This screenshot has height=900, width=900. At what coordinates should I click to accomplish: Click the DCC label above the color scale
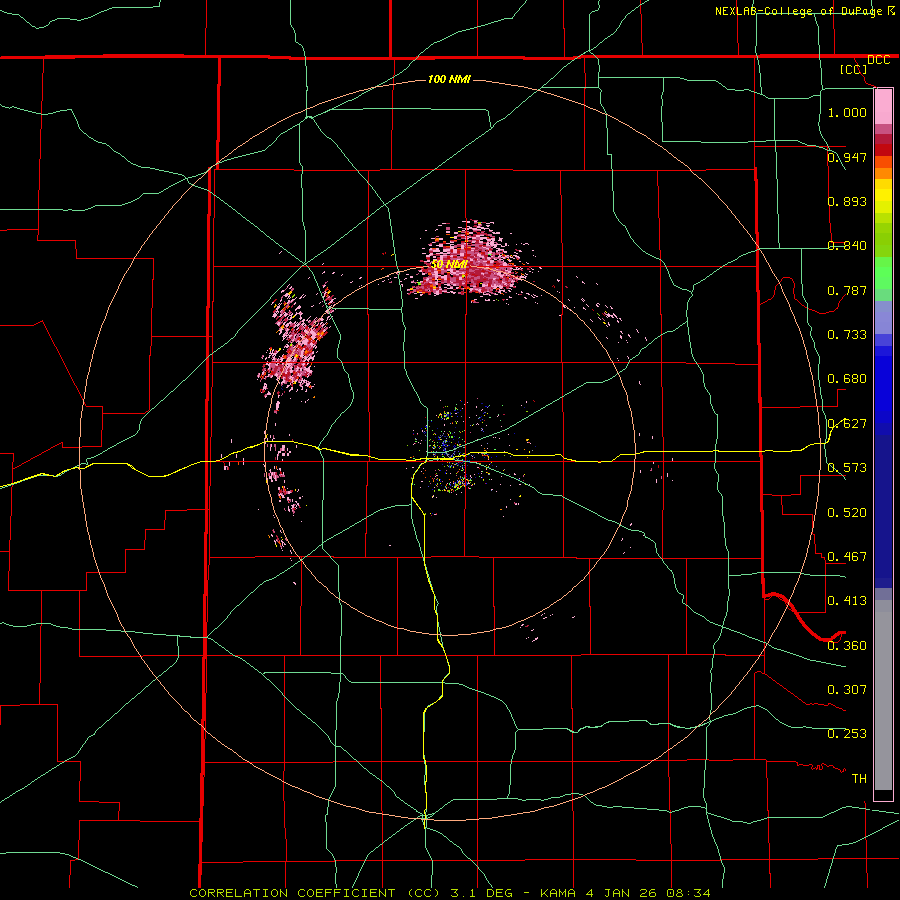878,60
